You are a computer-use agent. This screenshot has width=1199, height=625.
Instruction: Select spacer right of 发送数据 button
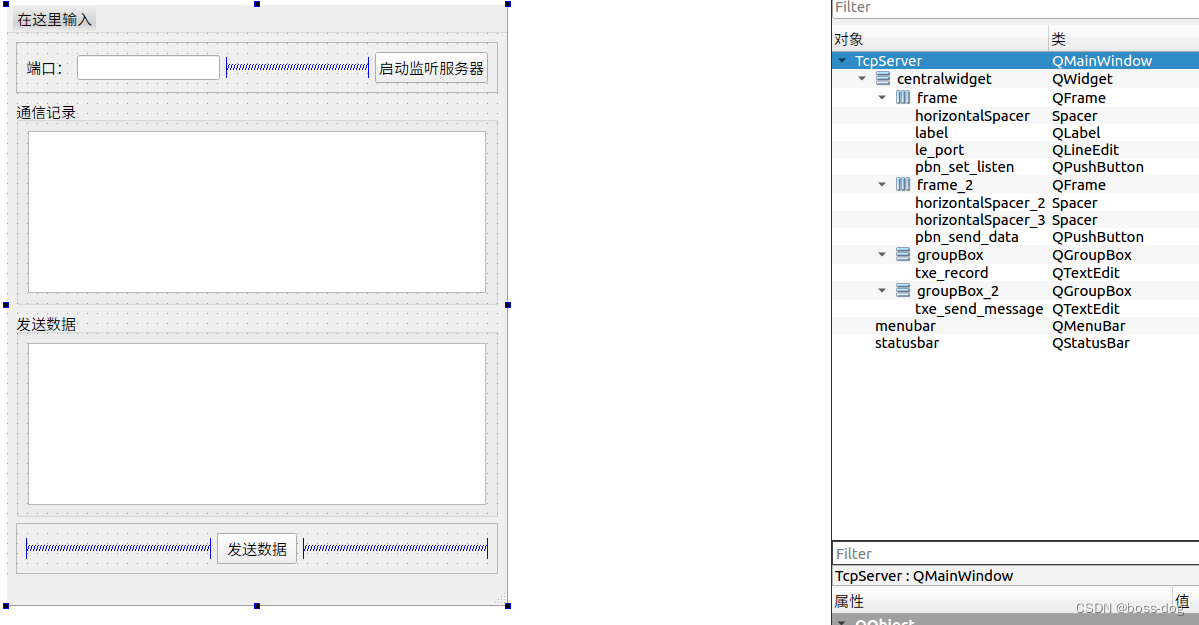pos(395,548)
